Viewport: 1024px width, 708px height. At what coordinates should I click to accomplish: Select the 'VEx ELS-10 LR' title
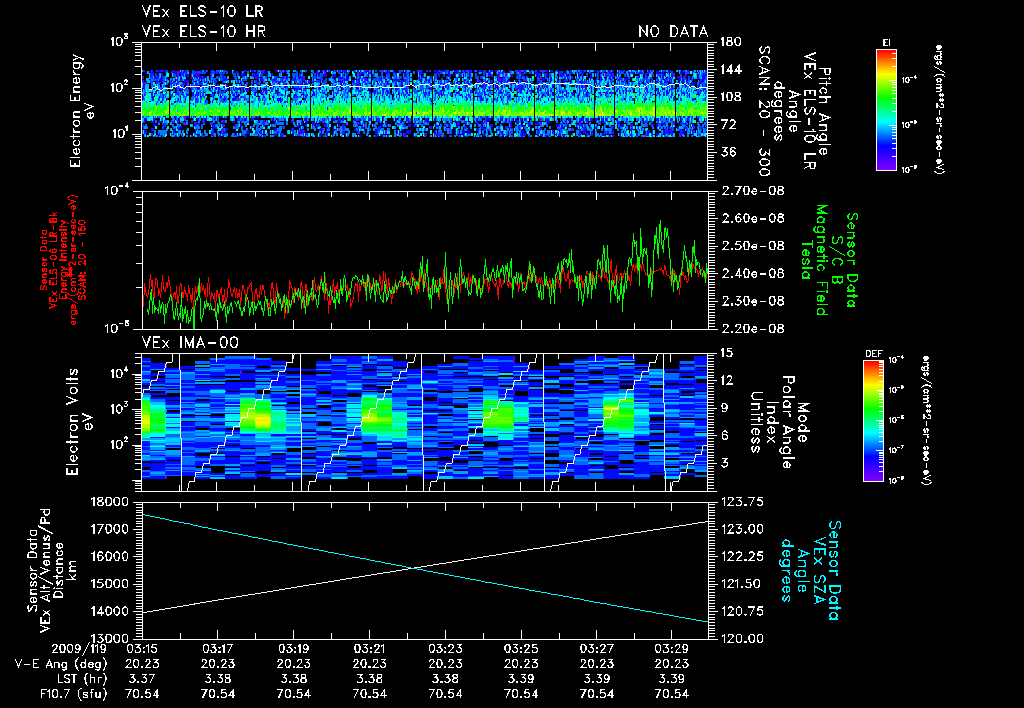tap(203, 12)
